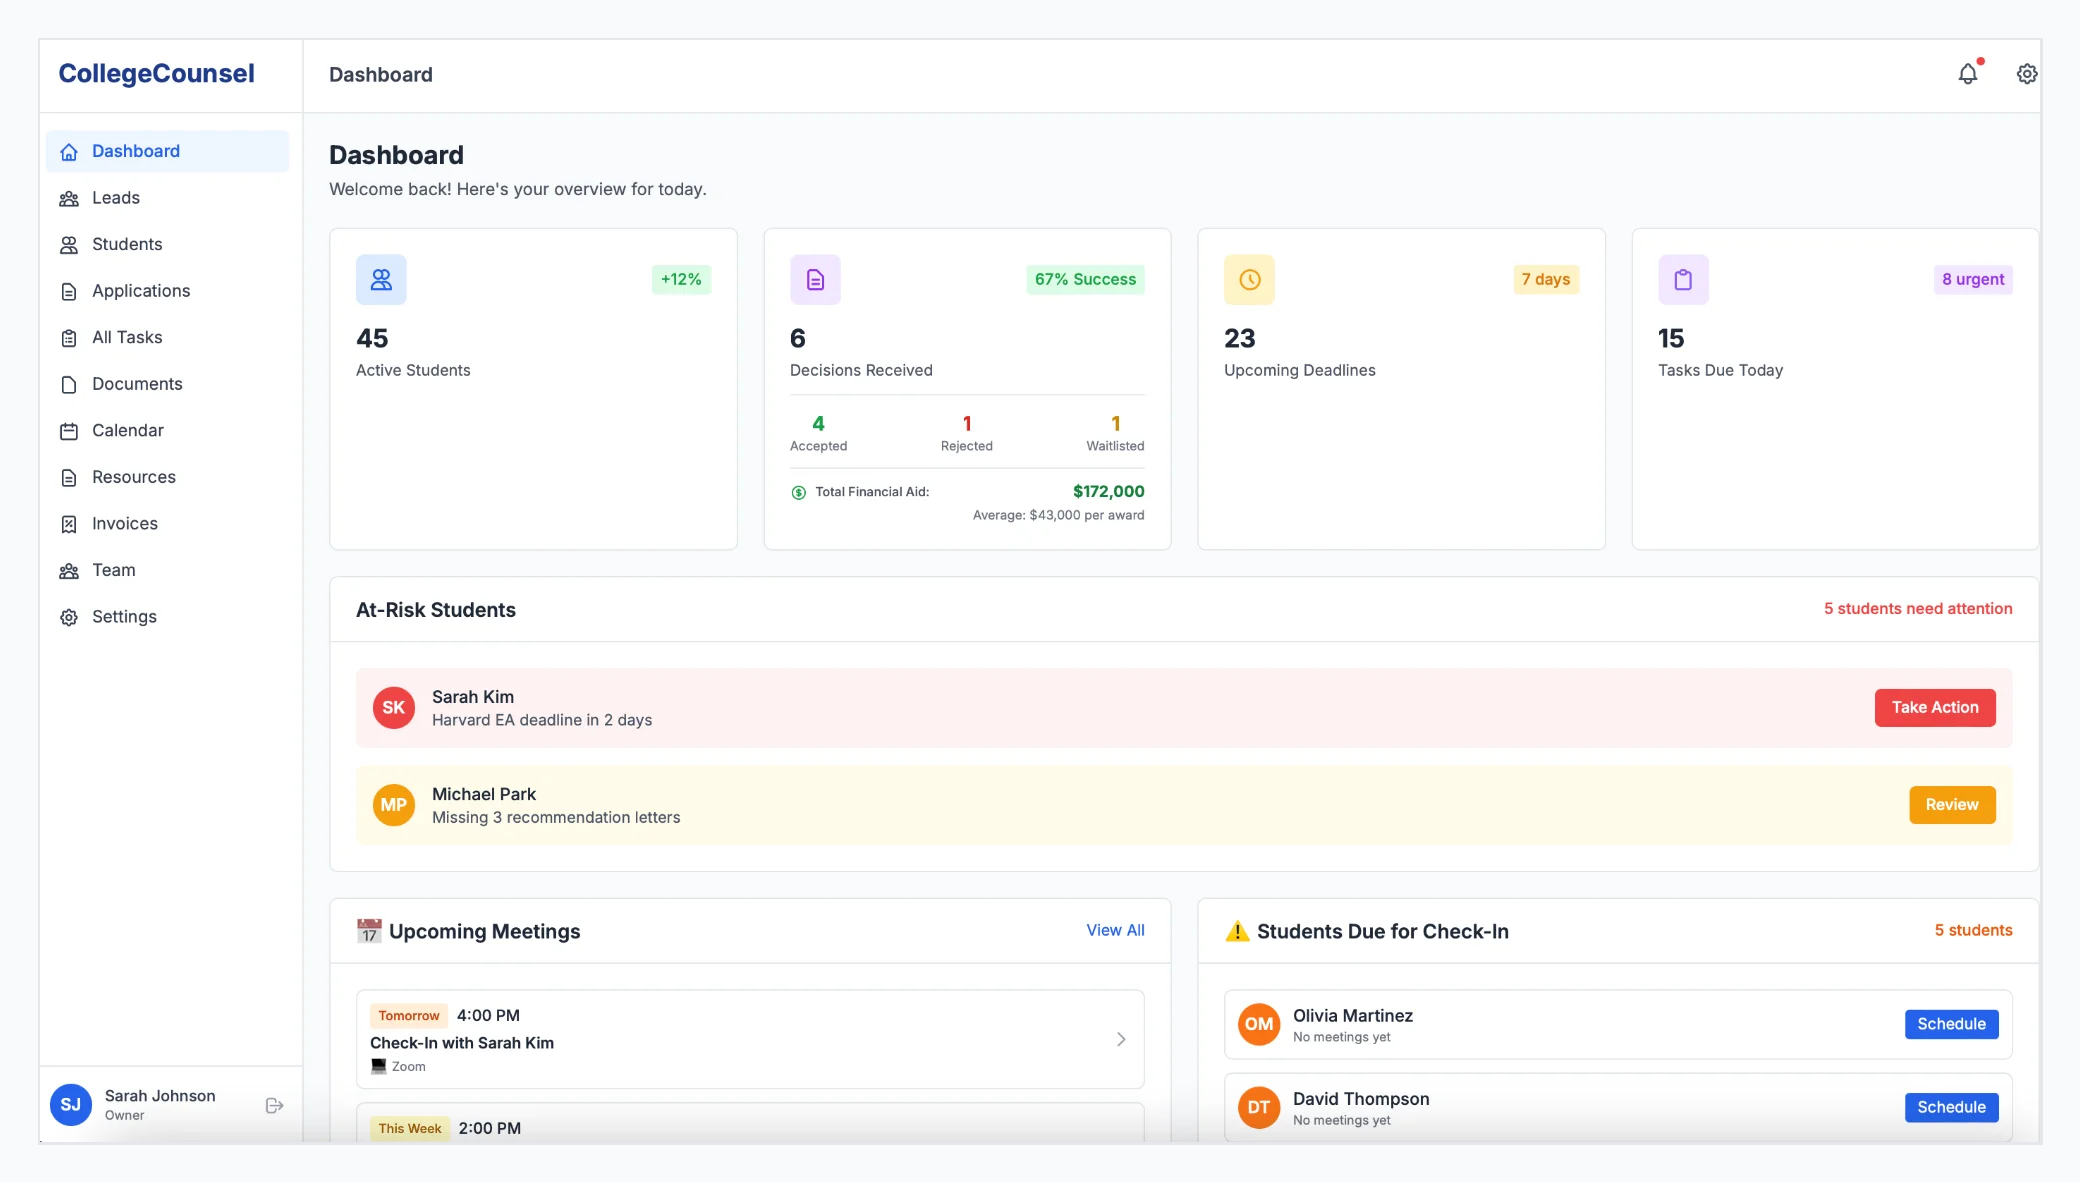Image resolution: width=2080 pixels, height=1182 pixels.
Task: Open the Applications section
Action: point(140,290)
